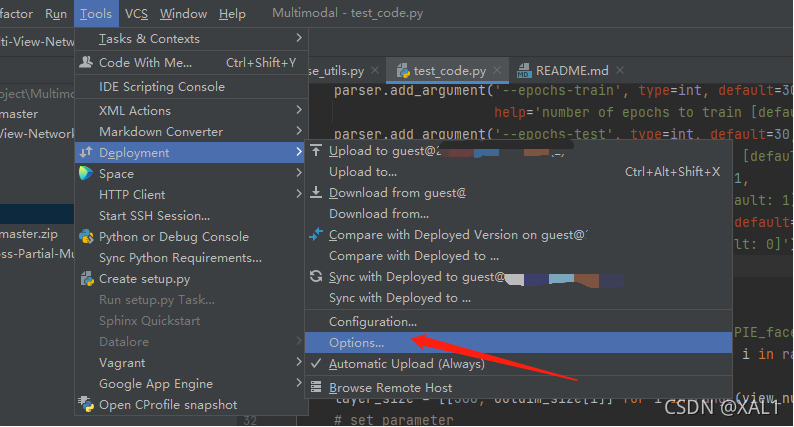Expand the Space submenu arrow
Viewport: 794px width, 427px height.
pos(299,173)
